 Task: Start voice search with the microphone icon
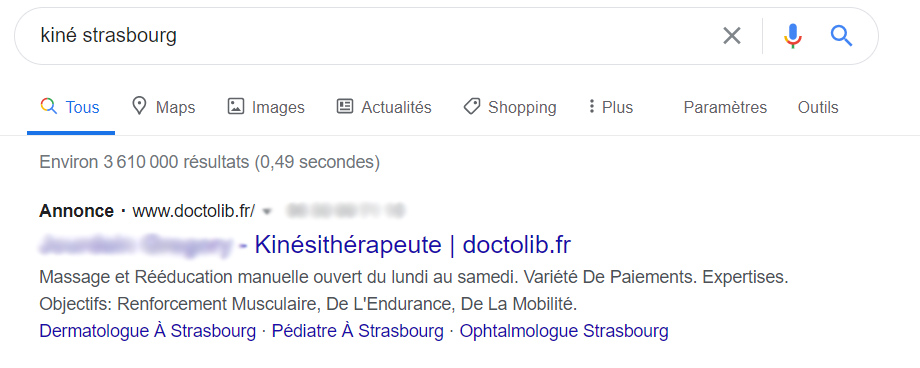click(793, 36)
